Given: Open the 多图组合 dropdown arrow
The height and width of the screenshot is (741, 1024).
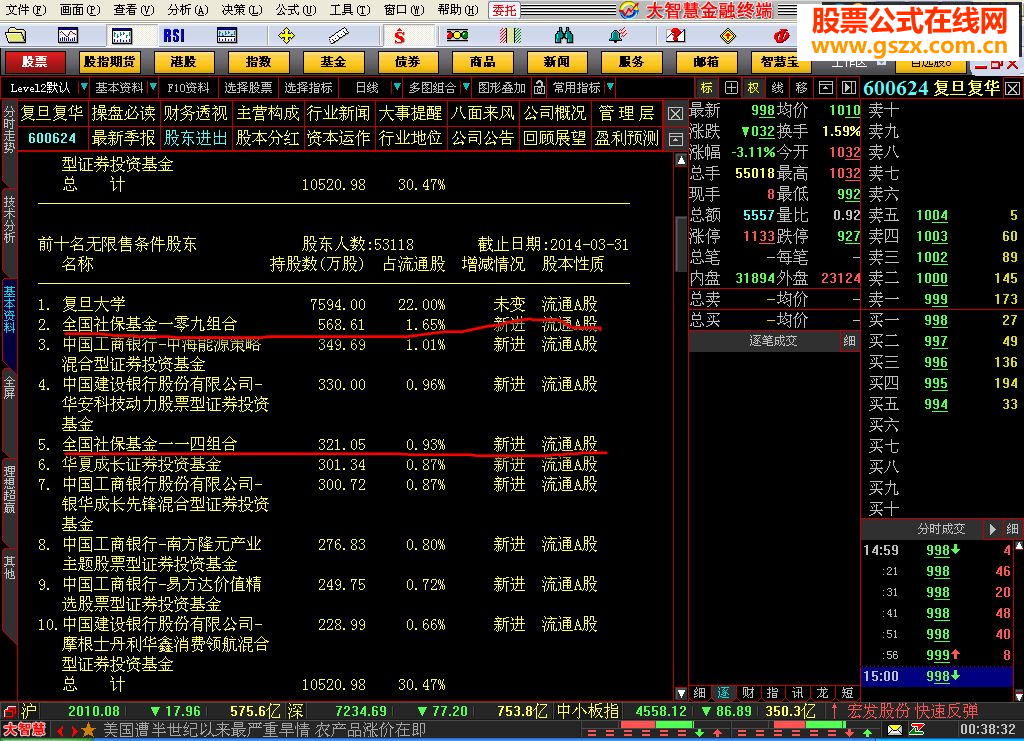Looking at the screenshot, I should click(466, 87).
